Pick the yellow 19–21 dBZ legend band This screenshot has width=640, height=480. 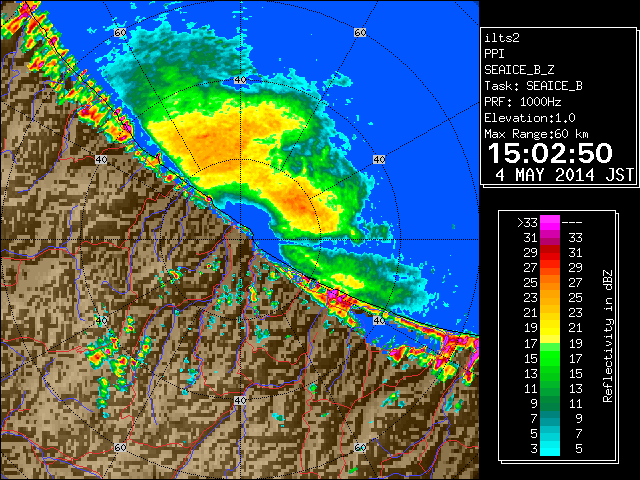click(550, 328)
